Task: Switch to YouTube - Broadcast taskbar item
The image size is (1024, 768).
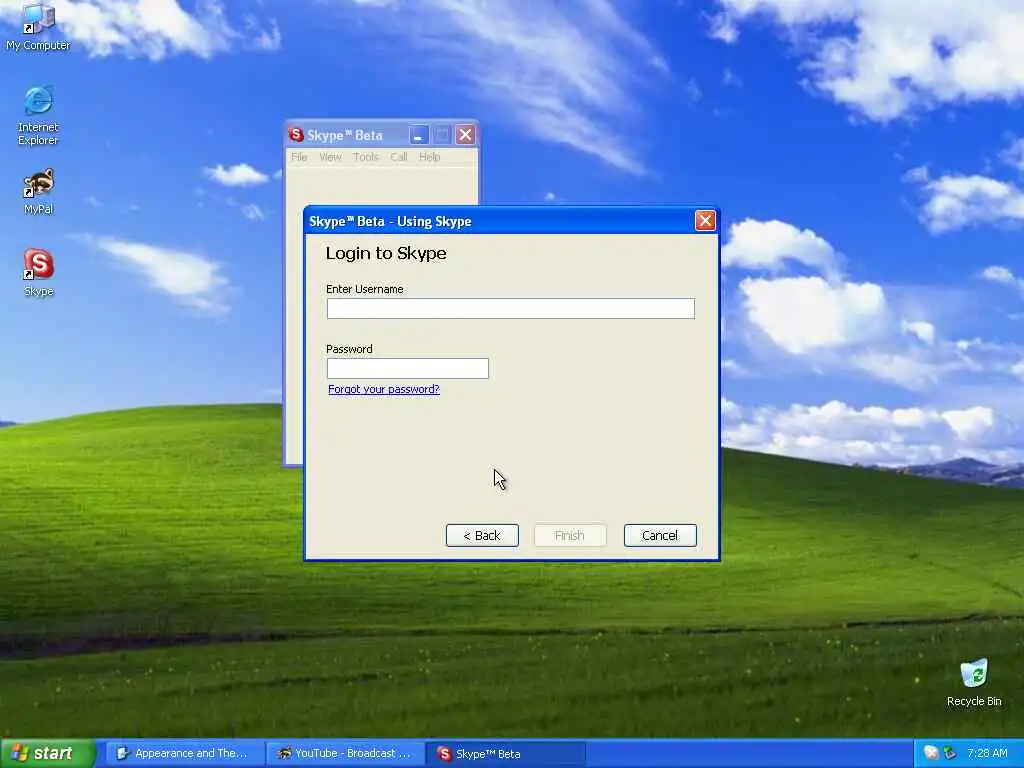Action: [x=345, y=753]
